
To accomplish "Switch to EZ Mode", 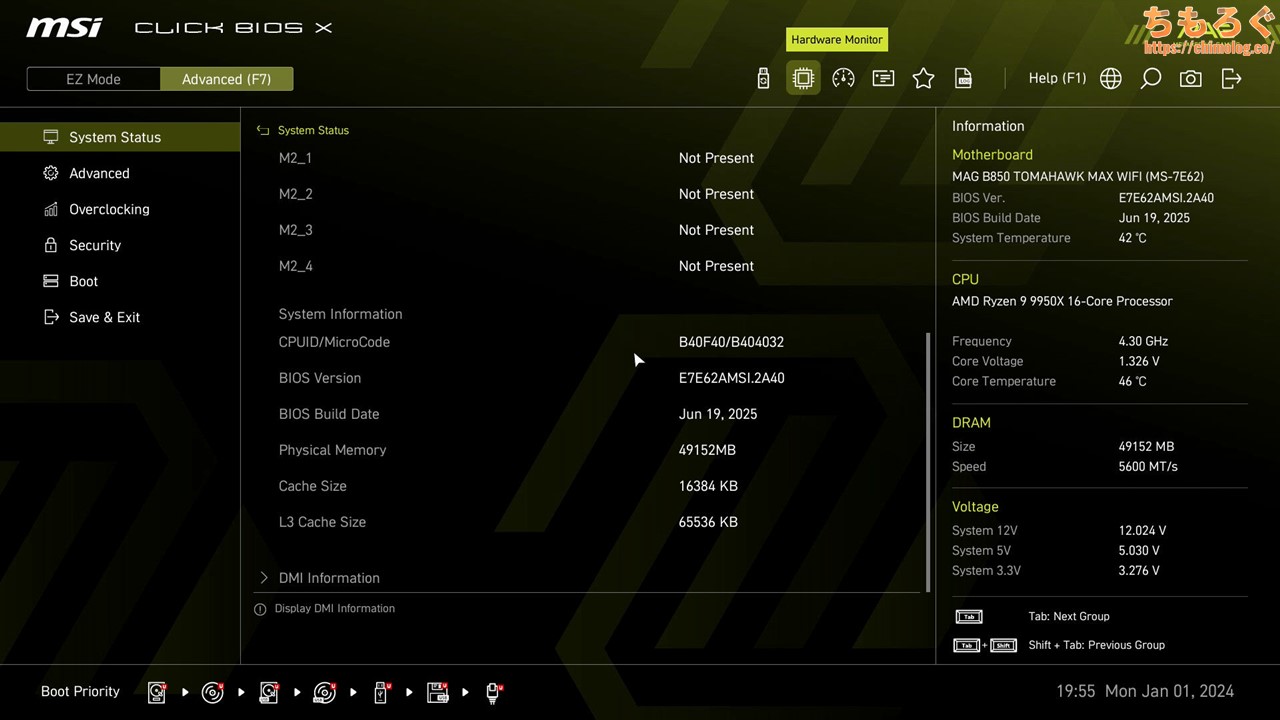I will [93, 79].
